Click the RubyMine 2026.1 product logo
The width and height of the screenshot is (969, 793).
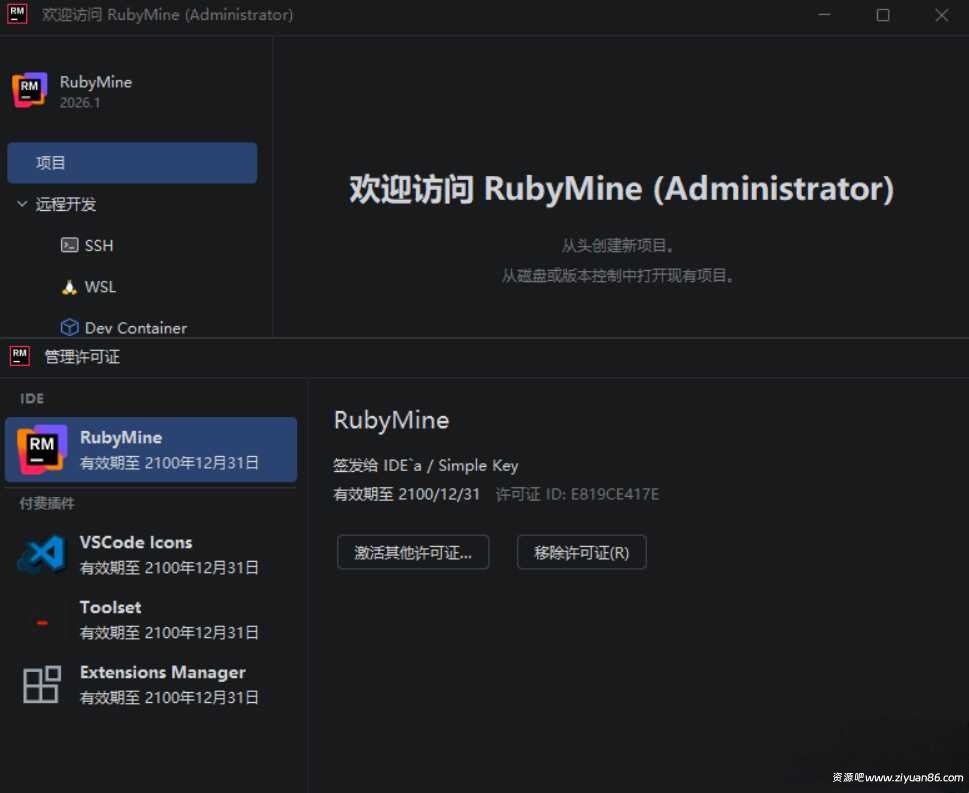(x=30, y=91)
